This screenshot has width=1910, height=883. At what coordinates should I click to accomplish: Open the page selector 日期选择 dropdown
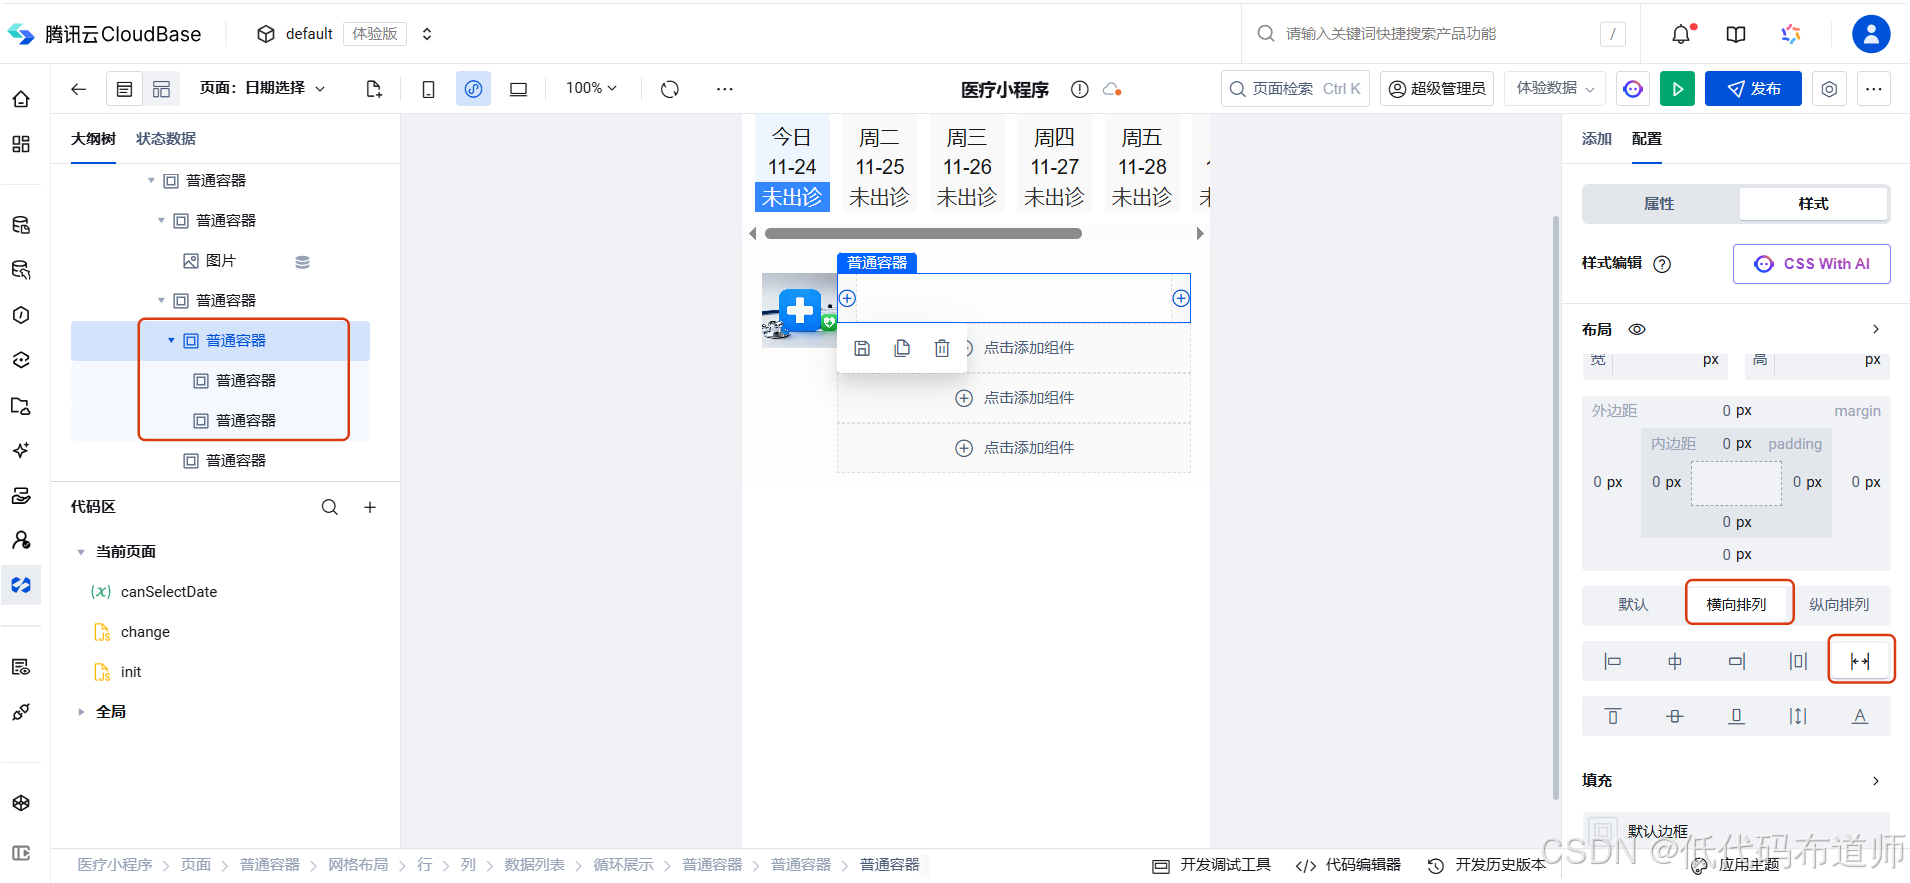click(263, 88)
